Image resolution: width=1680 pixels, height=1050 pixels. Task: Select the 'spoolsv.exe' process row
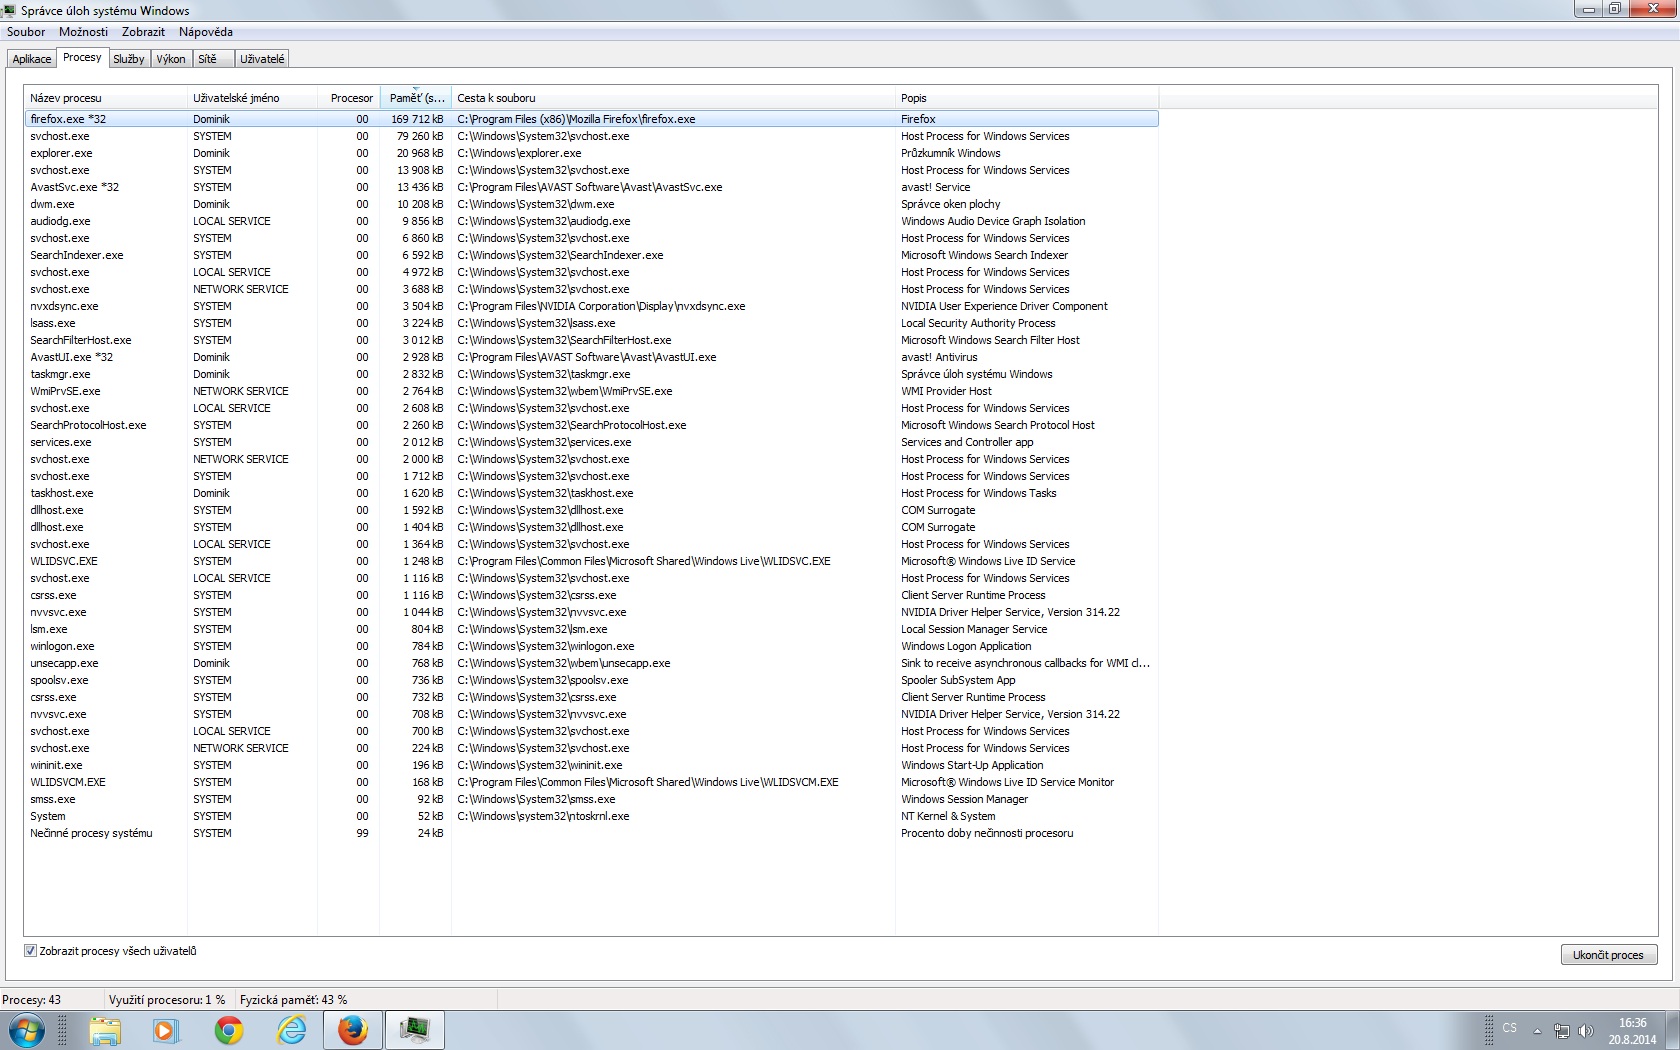coord(592,680)
